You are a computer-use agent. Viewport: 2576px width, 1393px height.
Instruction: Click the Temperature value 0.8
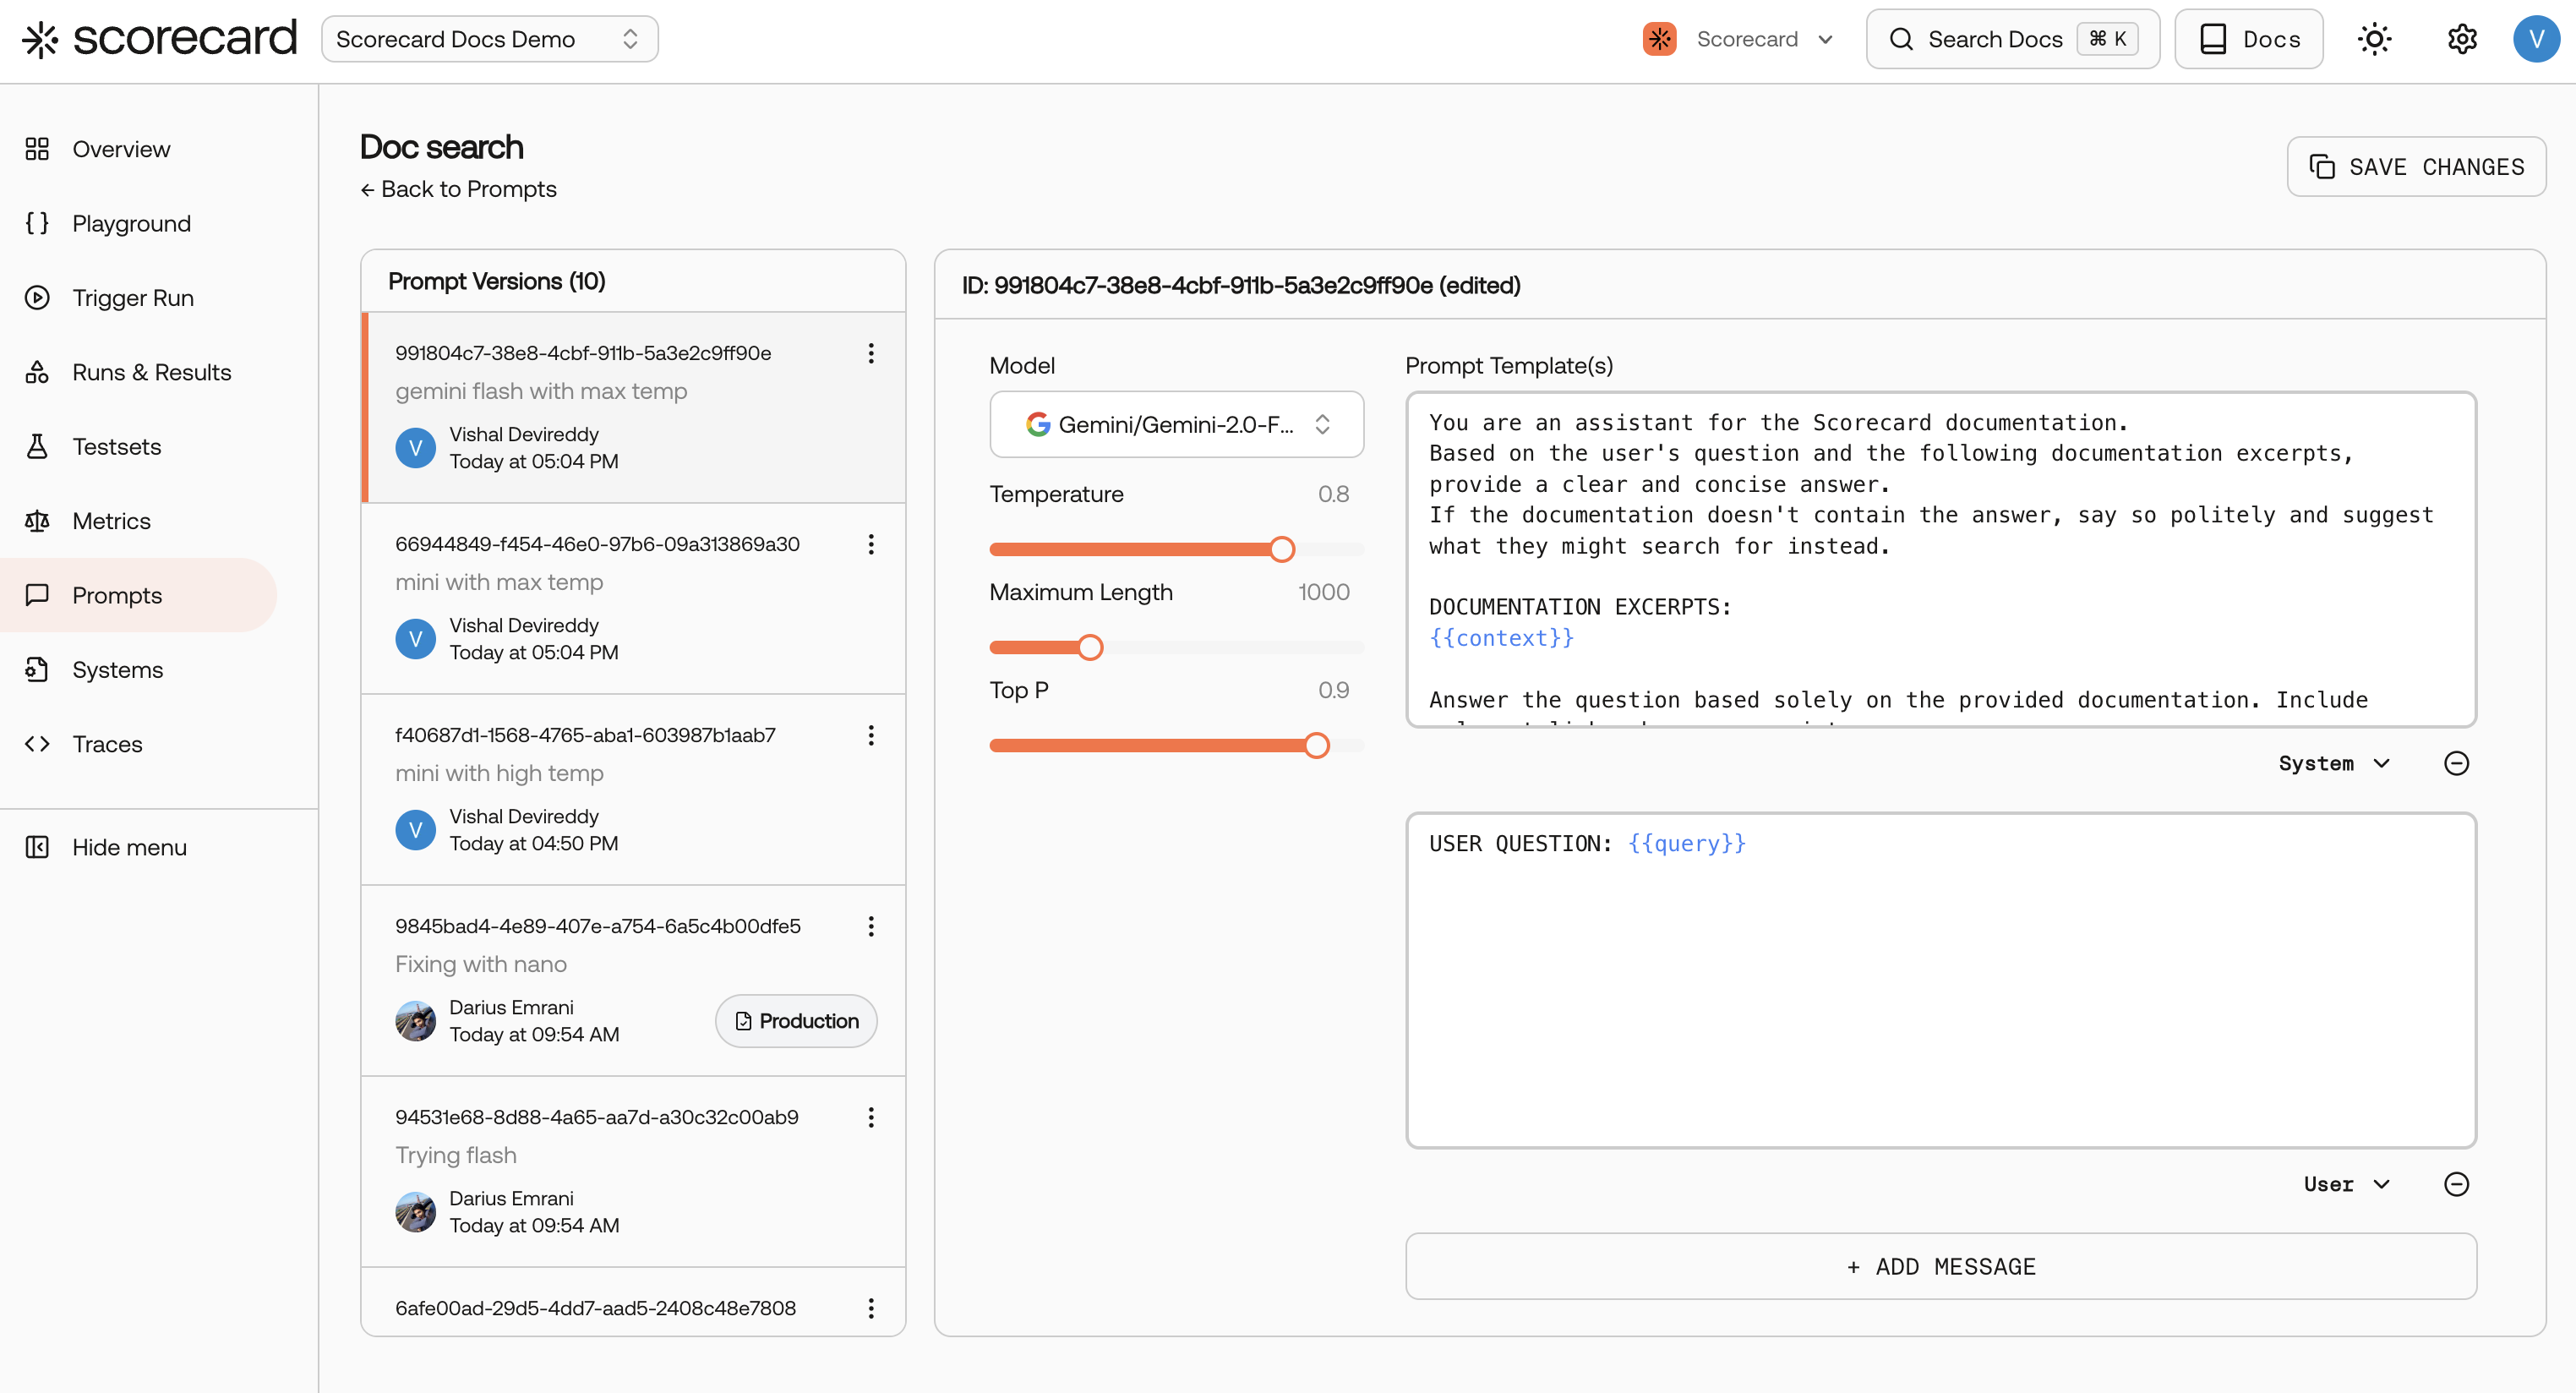click(x=1333, y=494)
